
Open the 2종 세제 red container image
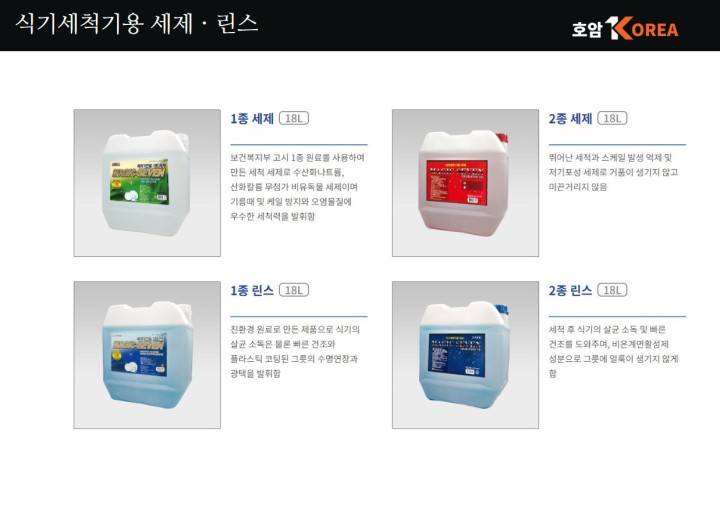[465, 183]
